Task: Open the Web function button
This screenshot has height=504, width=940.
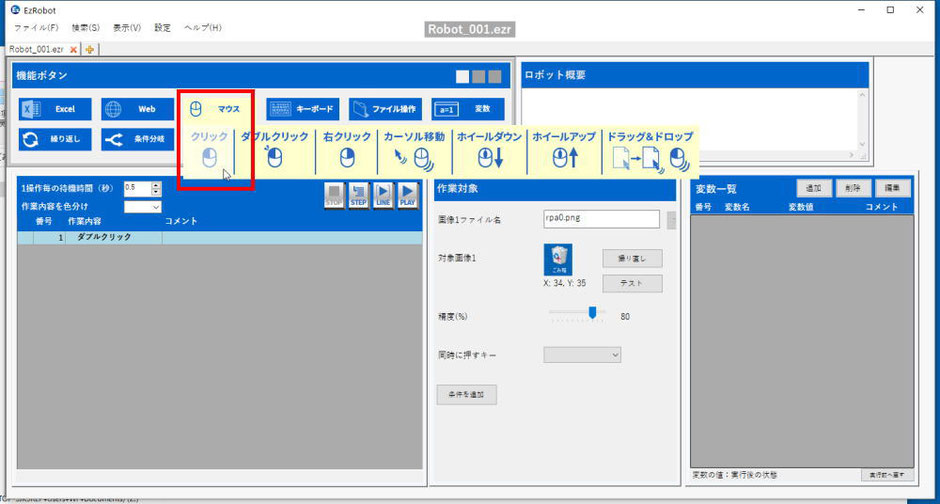Action: click(x=137, y=109)
